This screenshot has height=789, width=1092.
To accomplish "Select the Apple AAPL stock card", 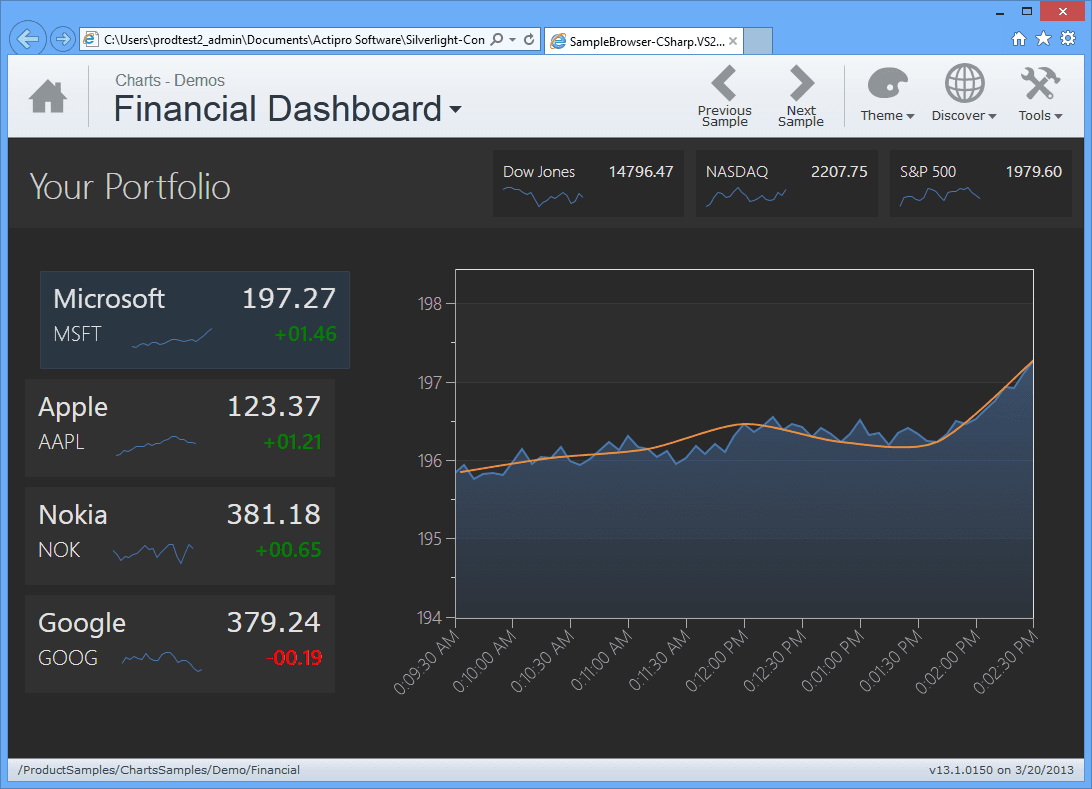I will click(180, 428).
